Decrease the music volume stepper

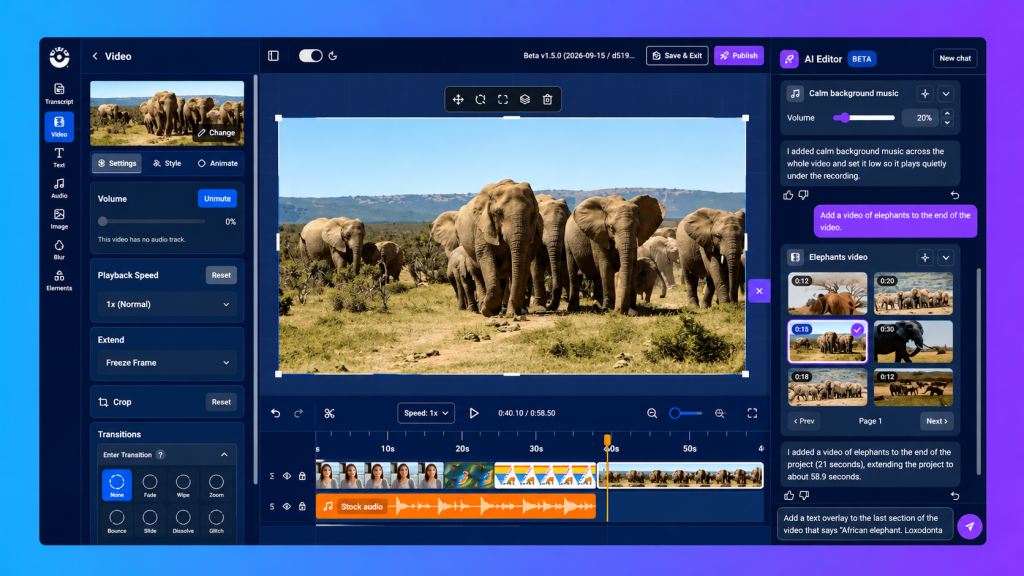click(947, 122)
